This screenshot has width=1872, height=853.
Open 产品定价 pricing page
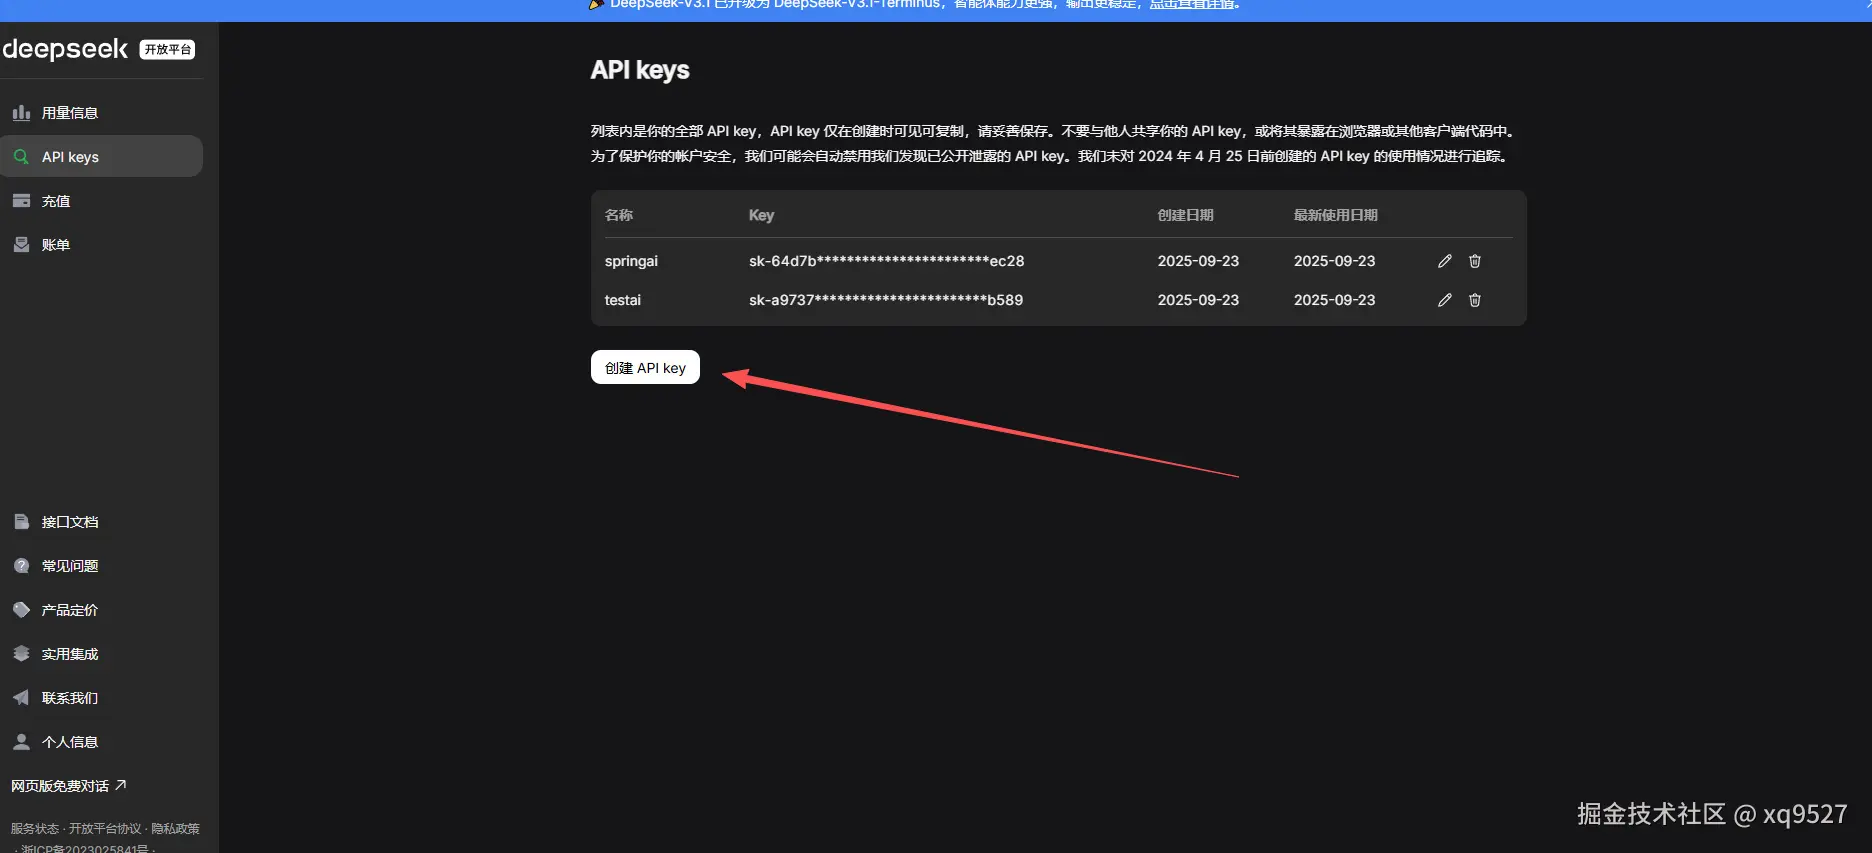pyautogui.click(x=101, y=610)
